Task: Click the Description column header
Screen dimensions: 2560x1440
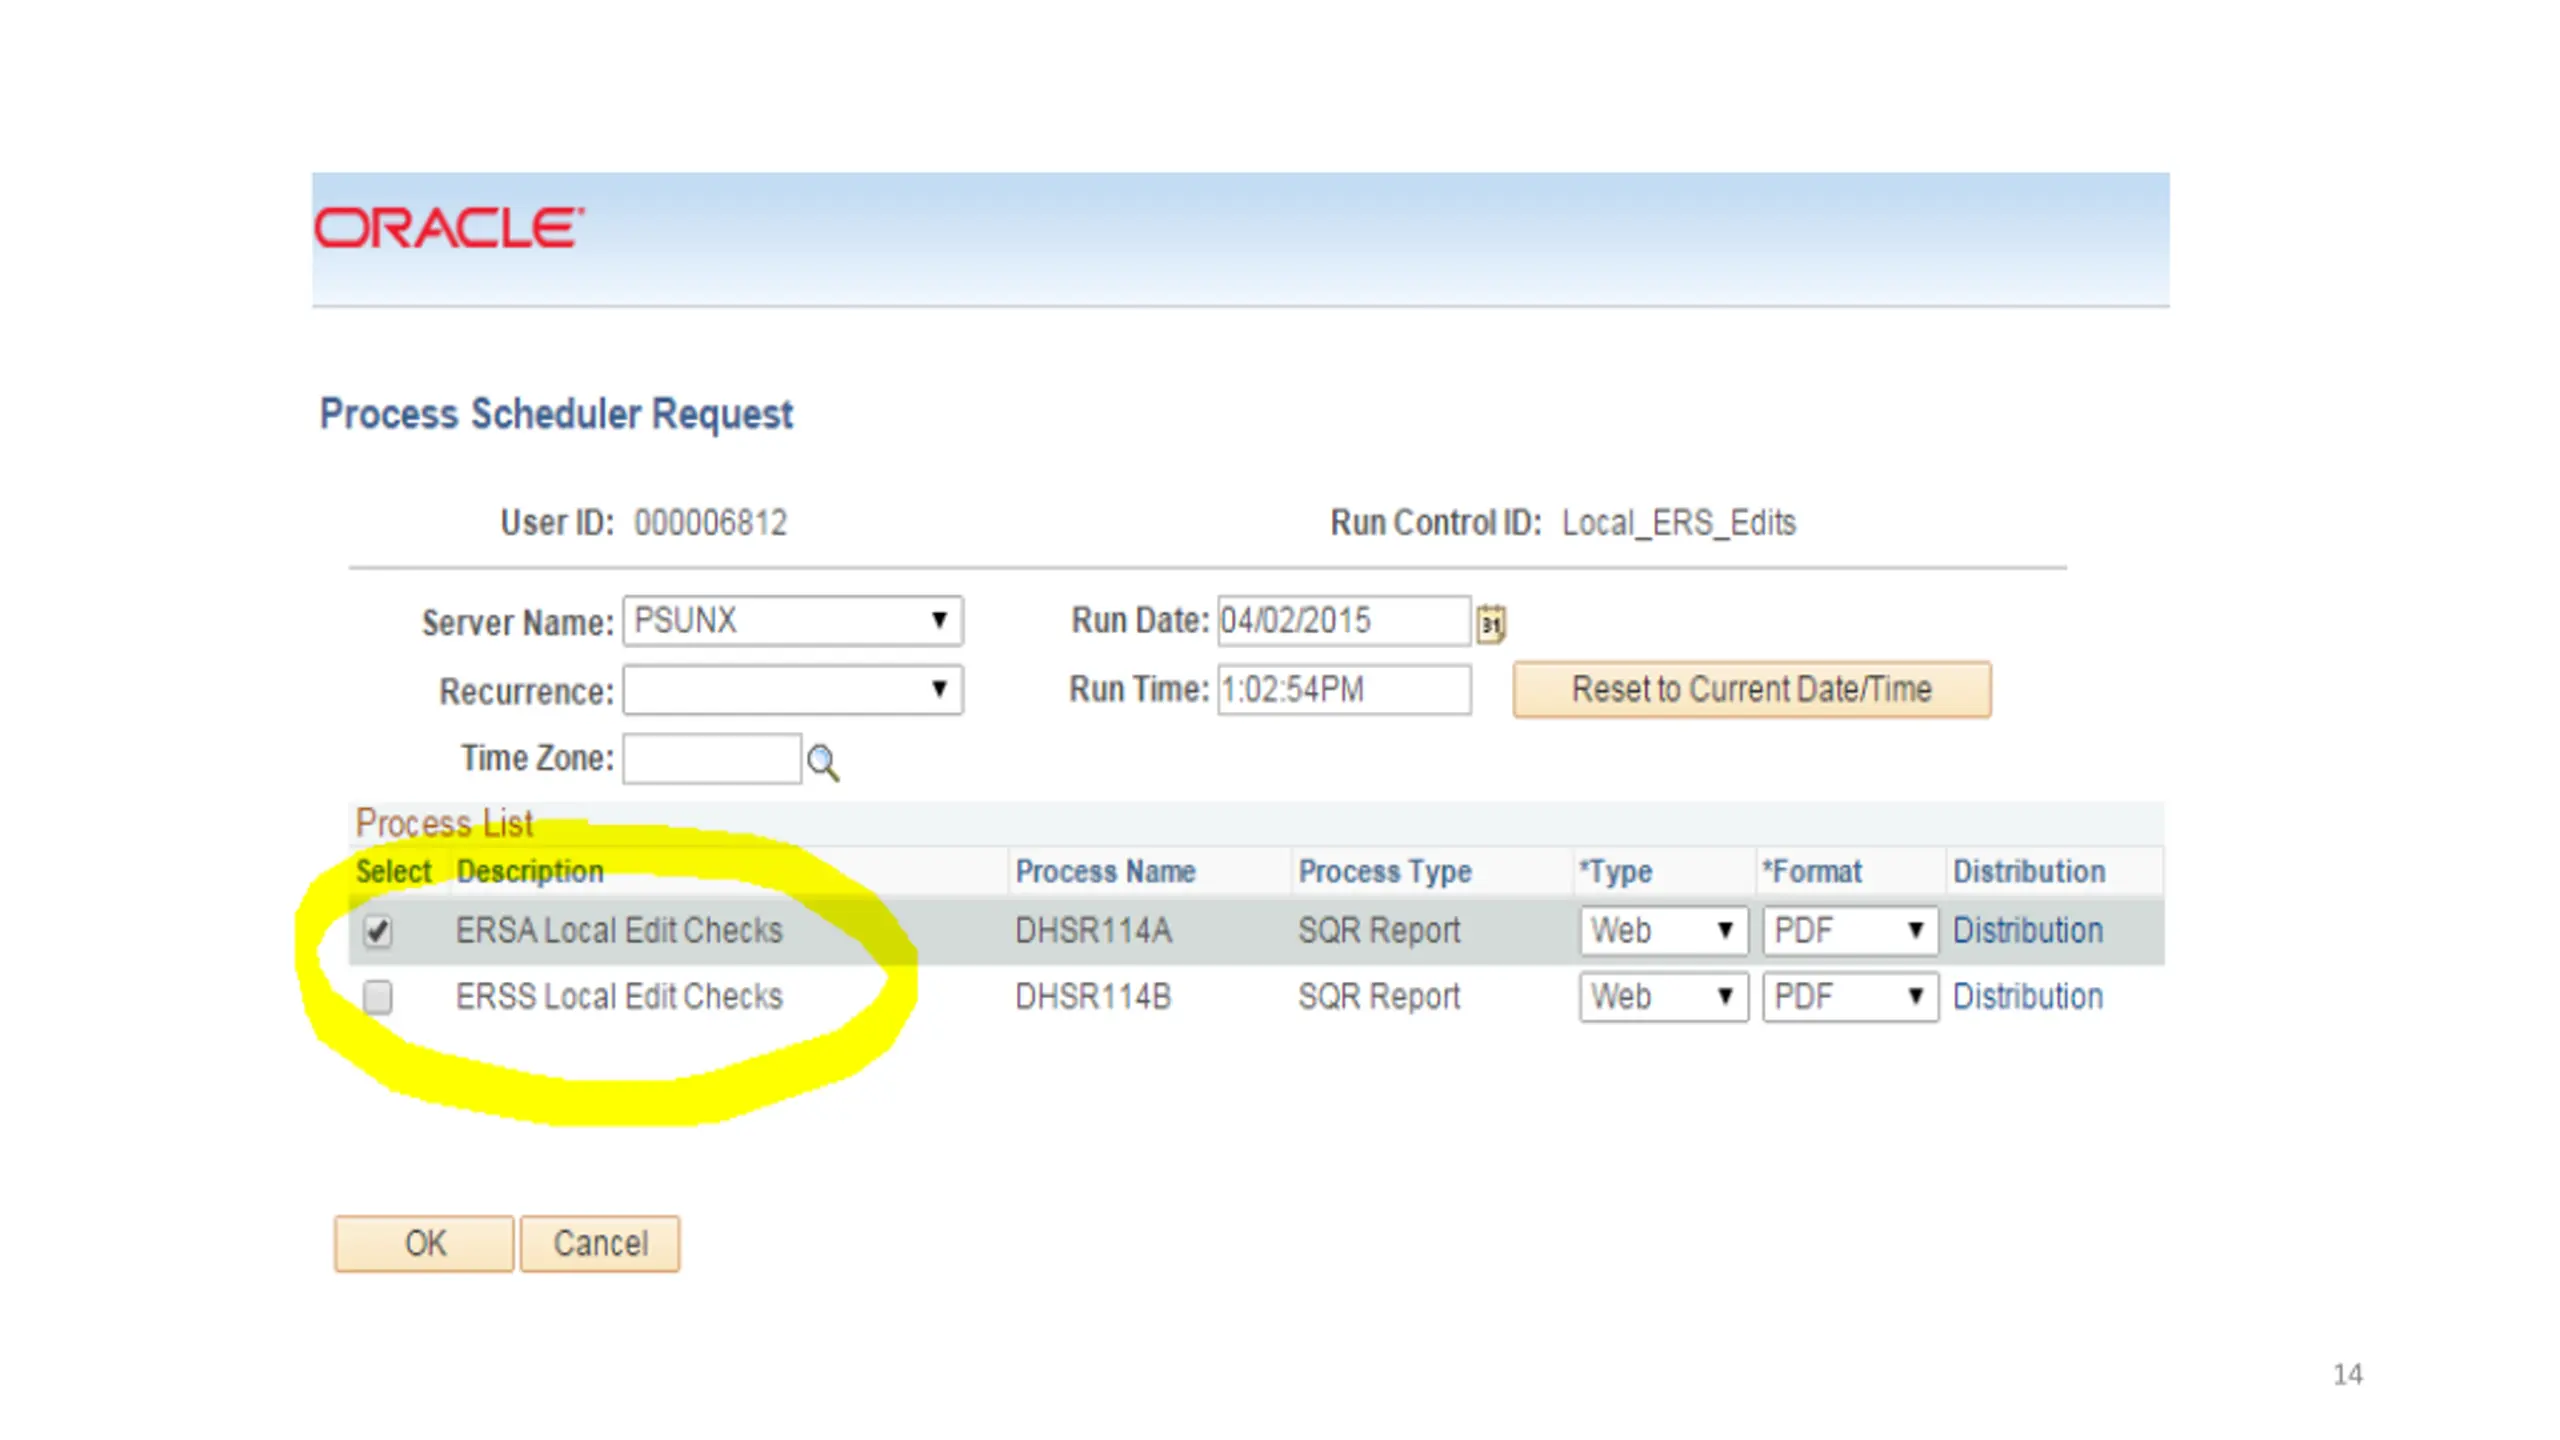Action: (x=530, y=871)
